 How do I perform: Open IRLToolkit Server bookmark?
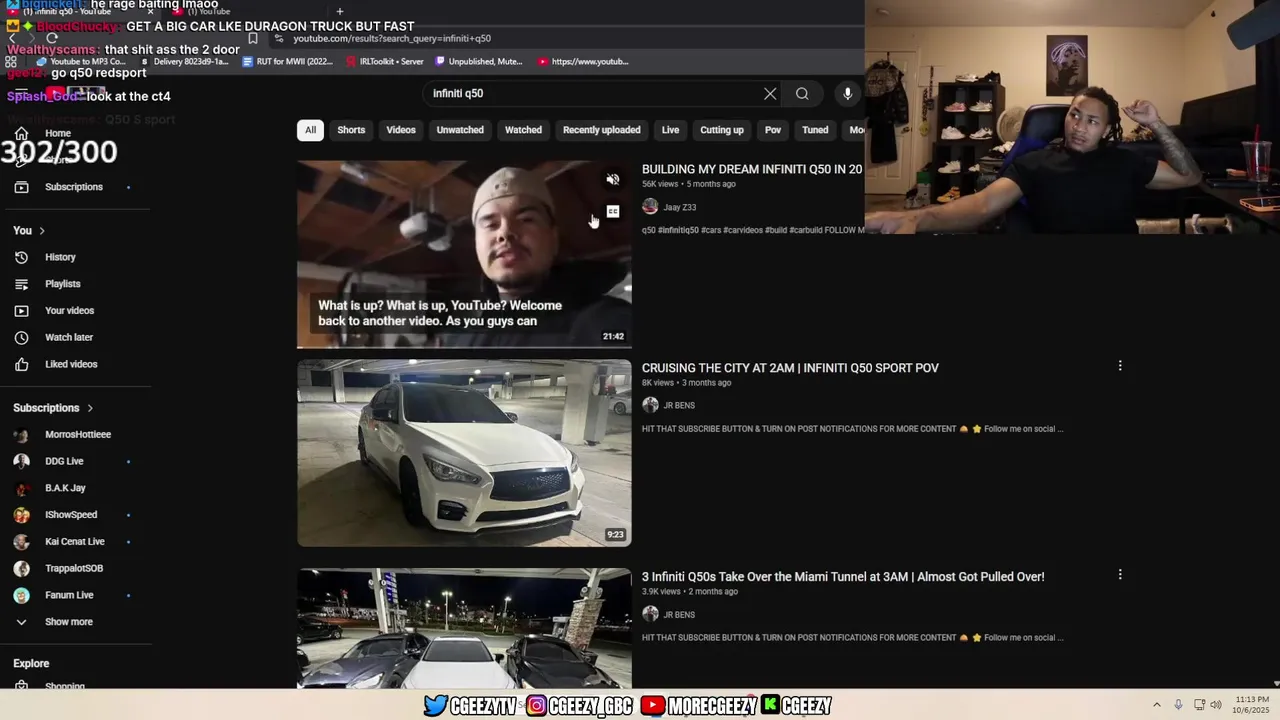tap(385, 62)
